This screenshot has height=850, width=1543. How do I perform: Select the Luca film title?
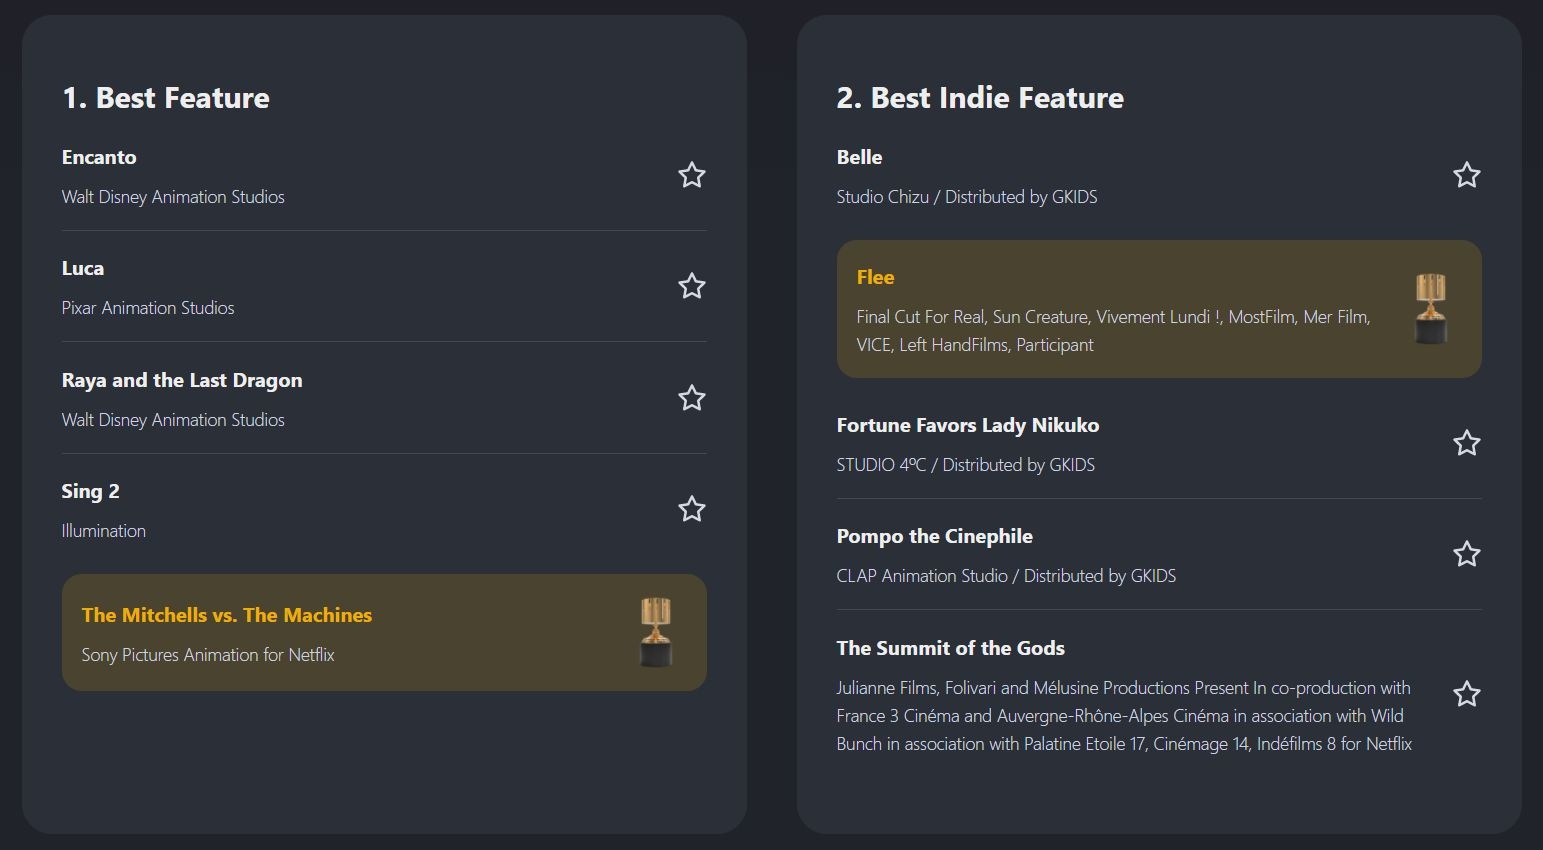point(83,268)
